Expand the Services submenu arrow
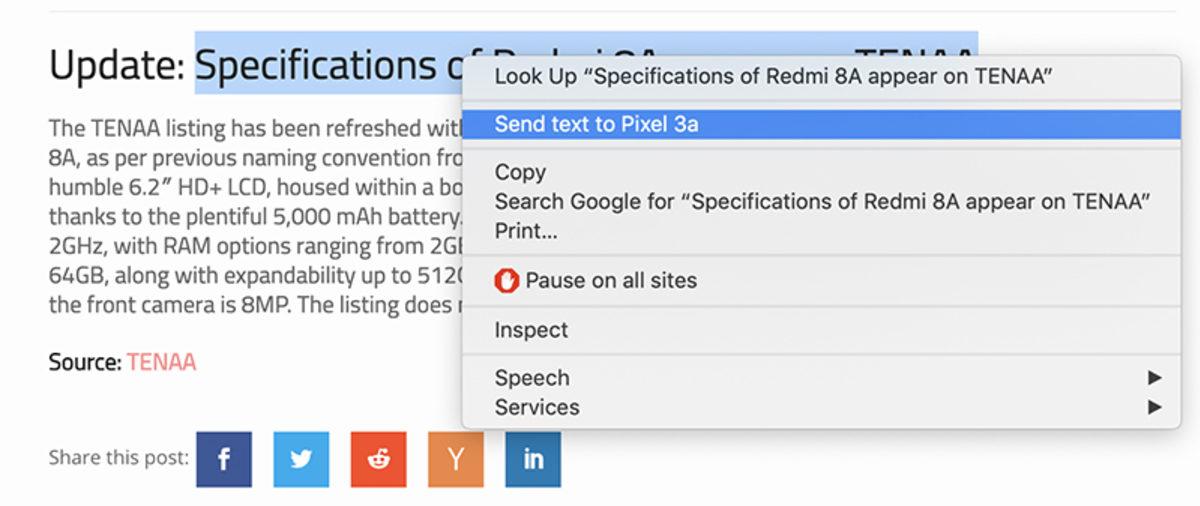Screen dimensions: 1200x506 (x=1154, y=407)
